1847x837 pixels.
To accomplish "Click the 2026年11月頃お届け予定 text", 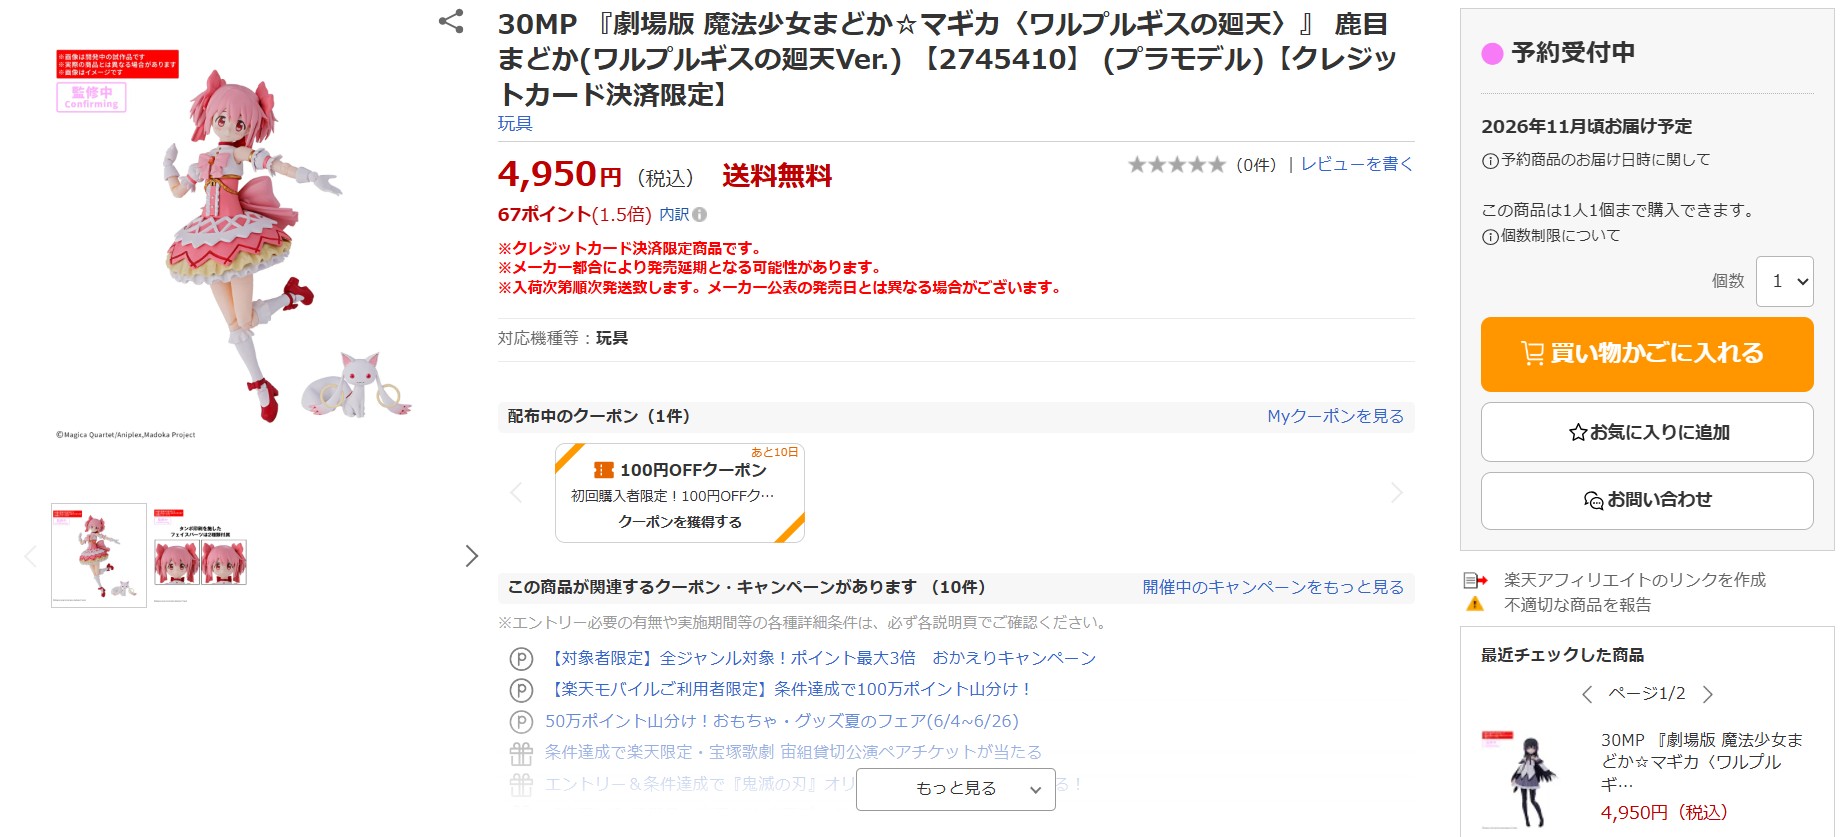I will point(1587,127).
